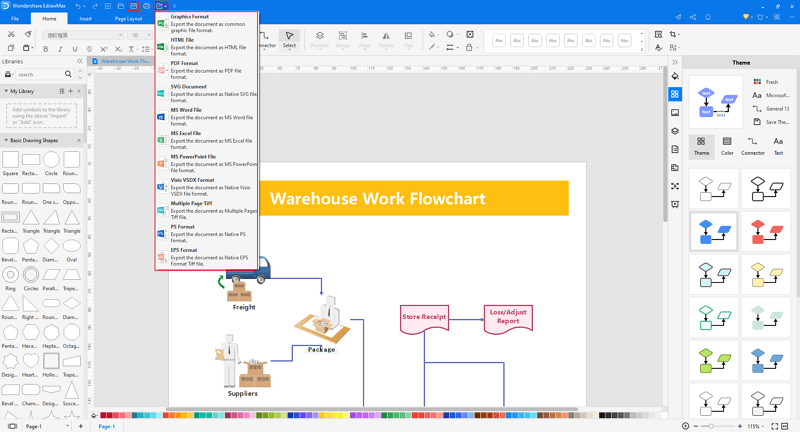Choose Visio VSDX Format option
Screen dimensions: 800x432
[207, 187]
